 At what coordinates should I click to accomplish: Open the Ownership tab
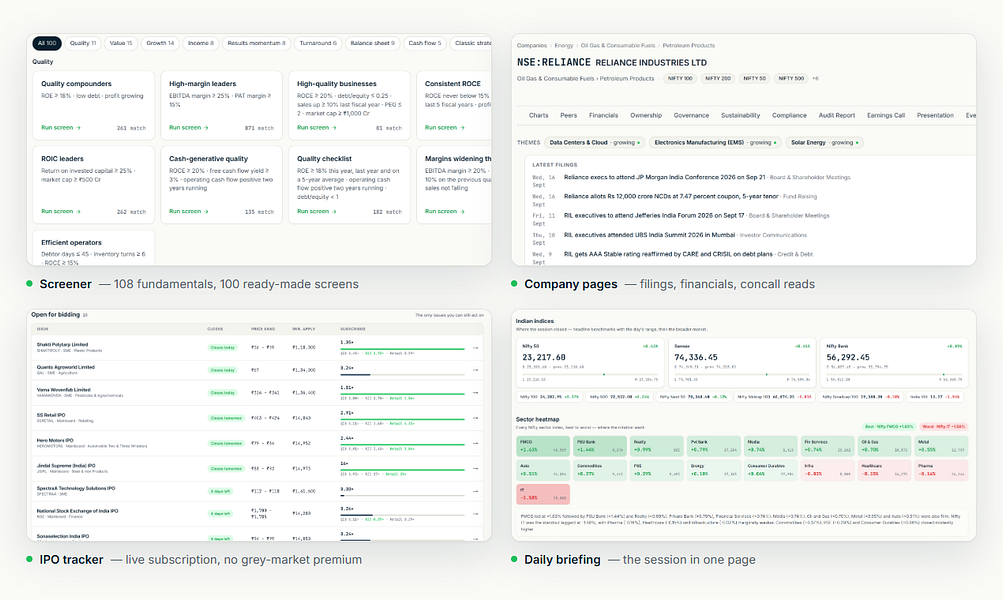tap(646, 115)
